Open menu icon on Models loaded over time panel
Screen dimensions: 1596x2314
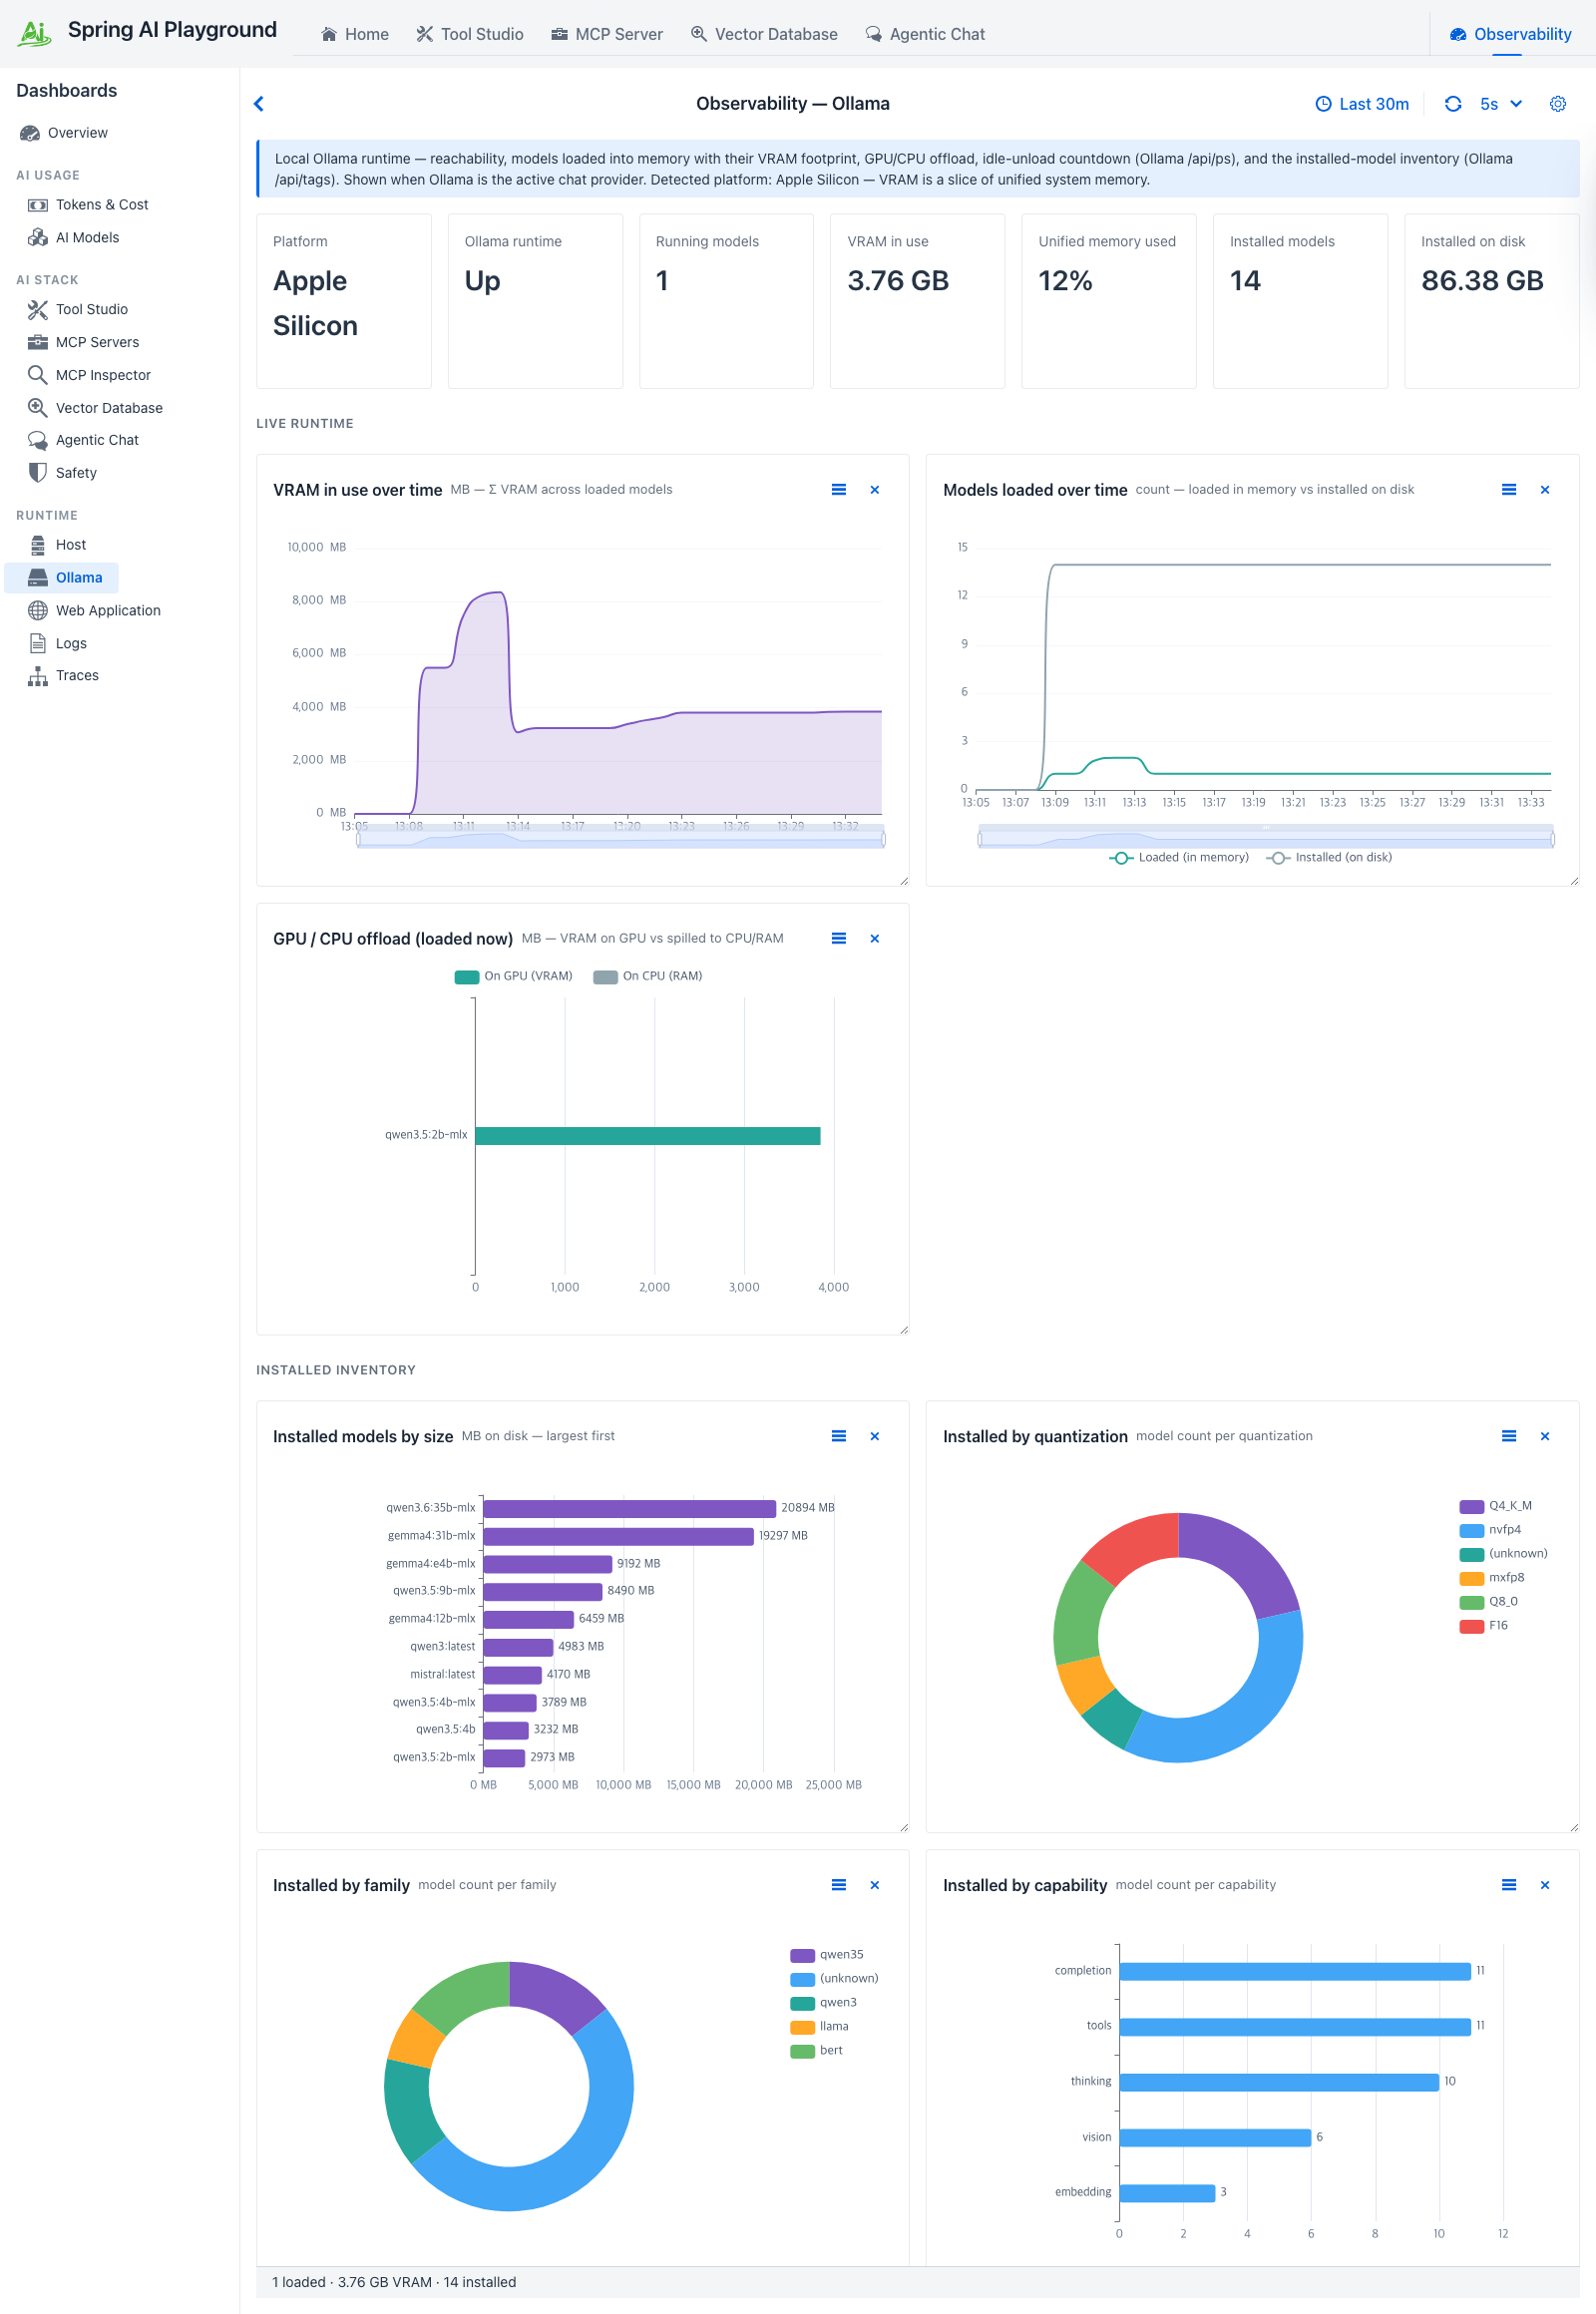coord(1509,490)
